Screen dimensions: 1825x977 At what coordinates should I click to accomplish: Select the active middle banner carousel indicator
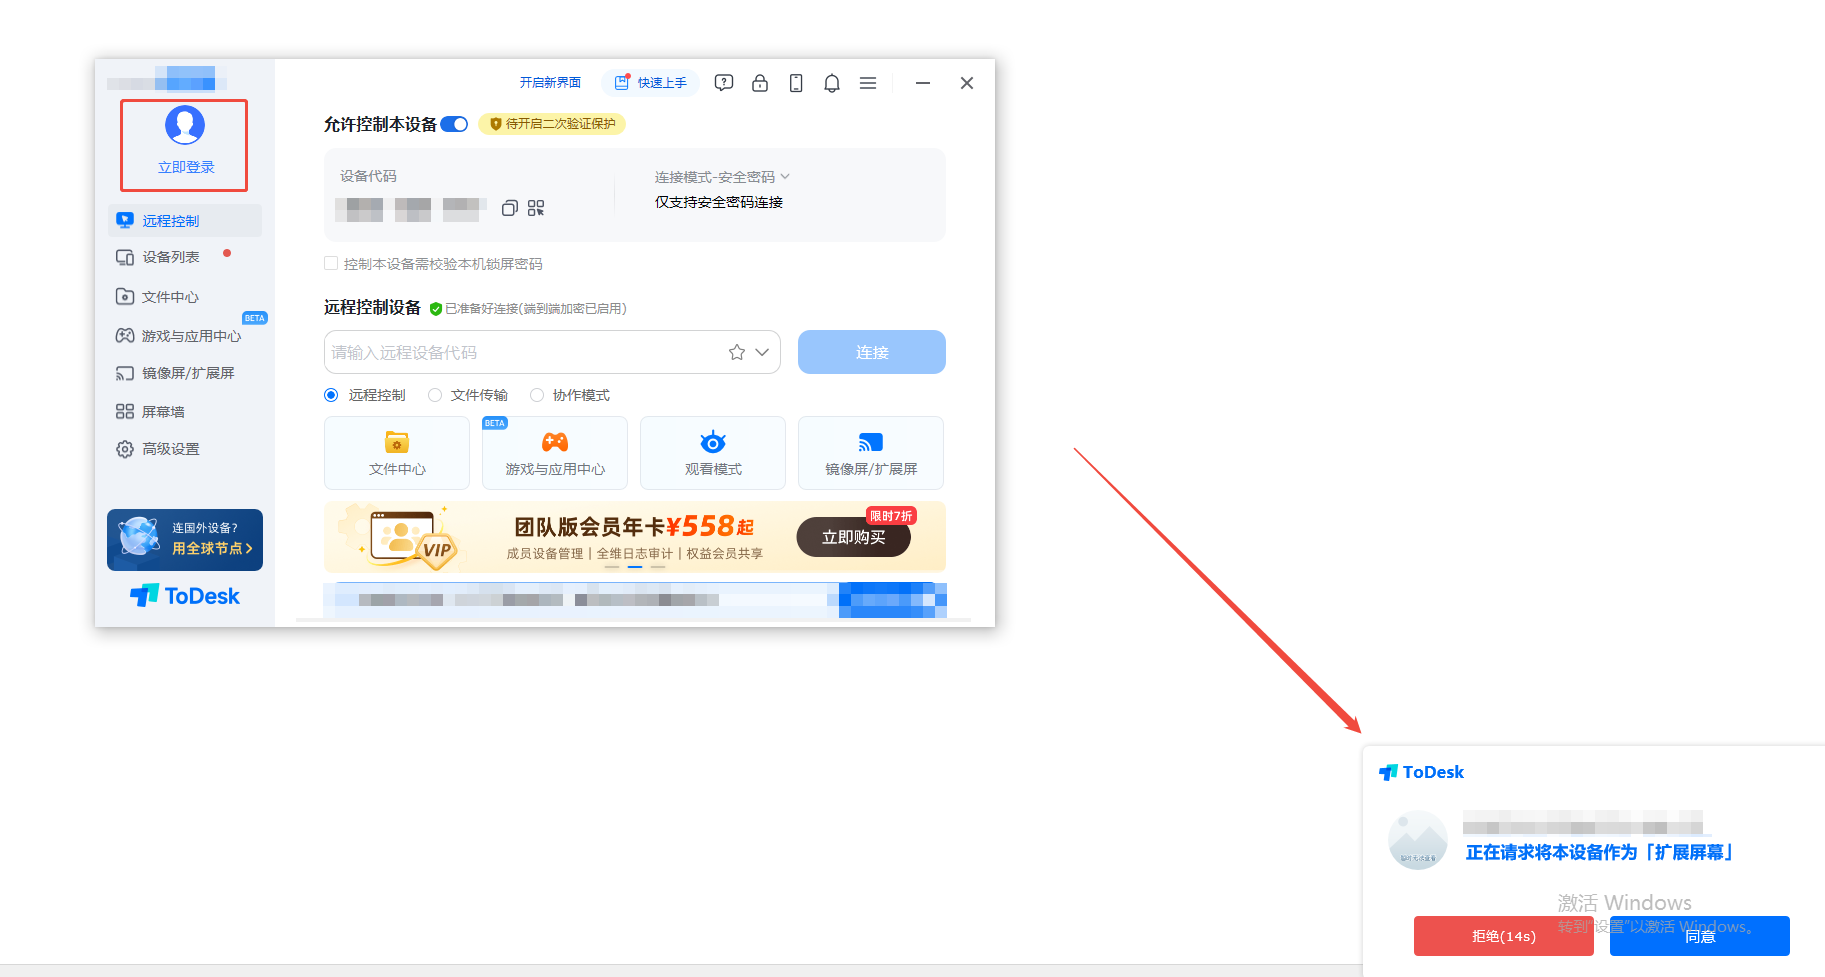click(x=635, y=567)
